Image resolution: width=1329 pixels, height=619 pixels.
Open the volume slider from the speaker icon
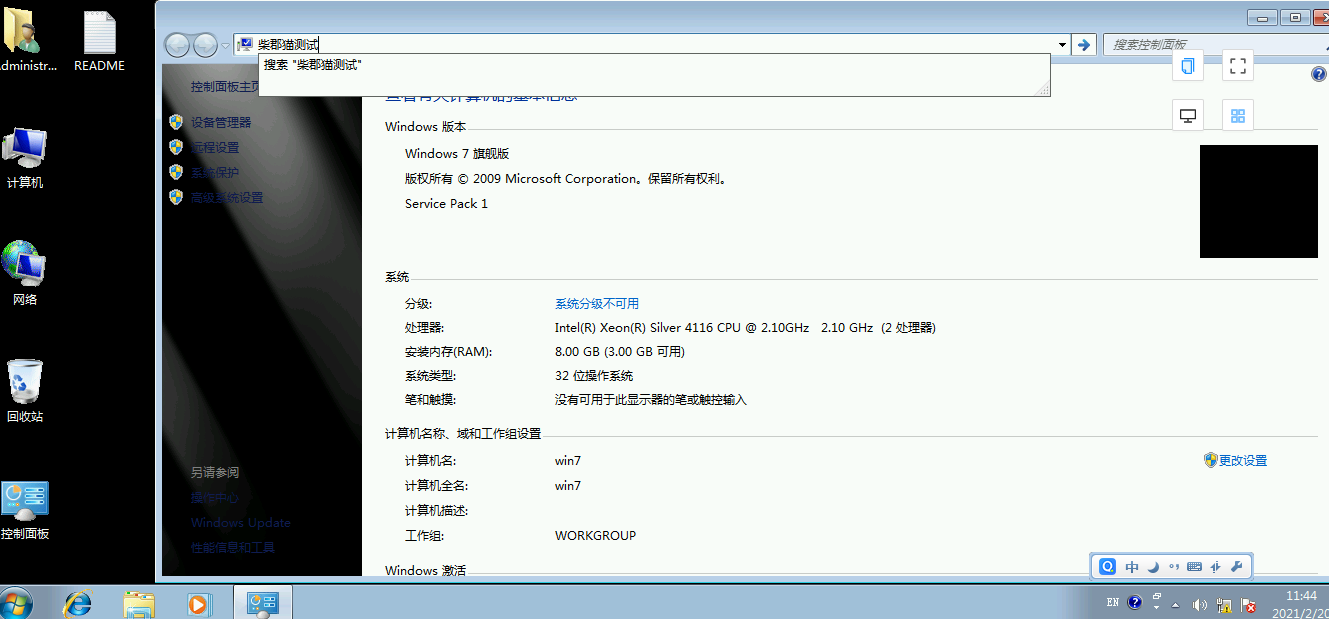tap(1201, 602)
